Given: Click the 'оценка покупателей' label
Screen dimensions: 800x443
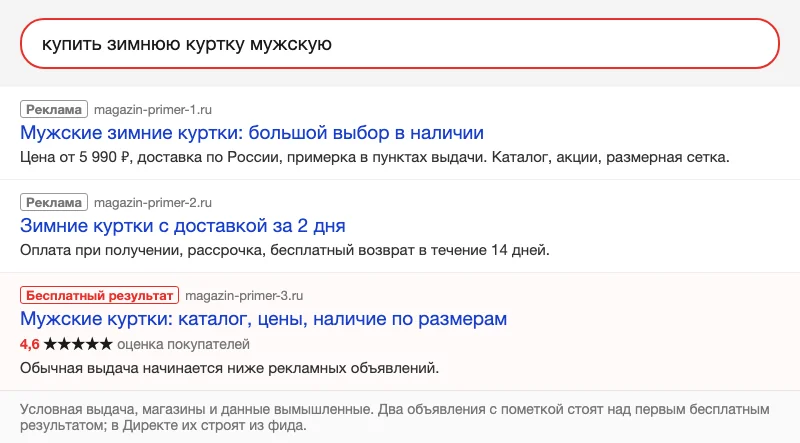Looking at the screenshot, I should 183,344.
